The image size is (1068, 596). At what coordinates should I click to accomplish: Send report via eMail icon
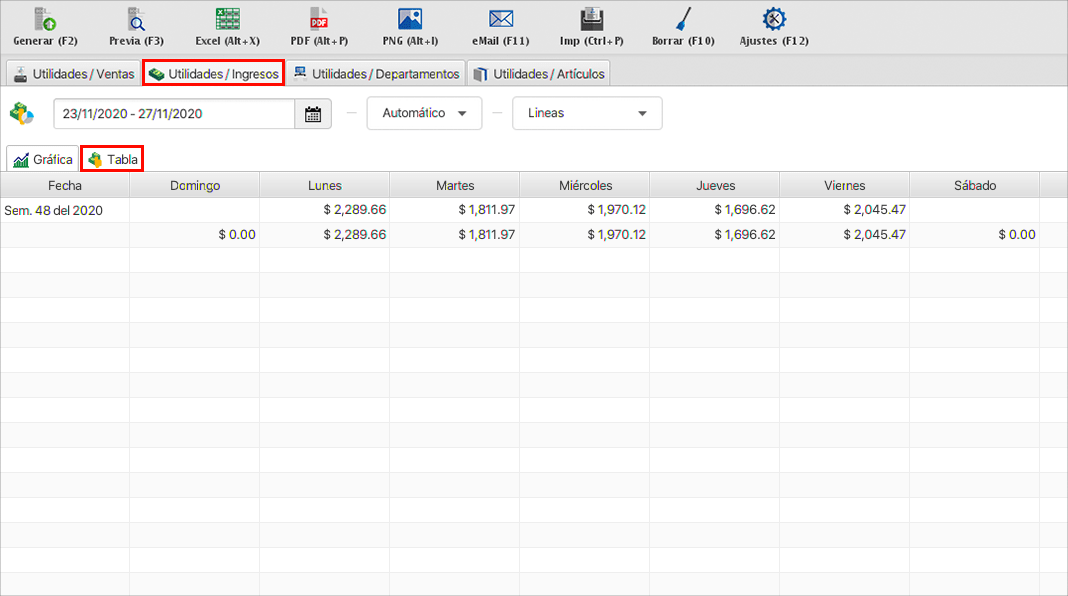coord(501,20)
